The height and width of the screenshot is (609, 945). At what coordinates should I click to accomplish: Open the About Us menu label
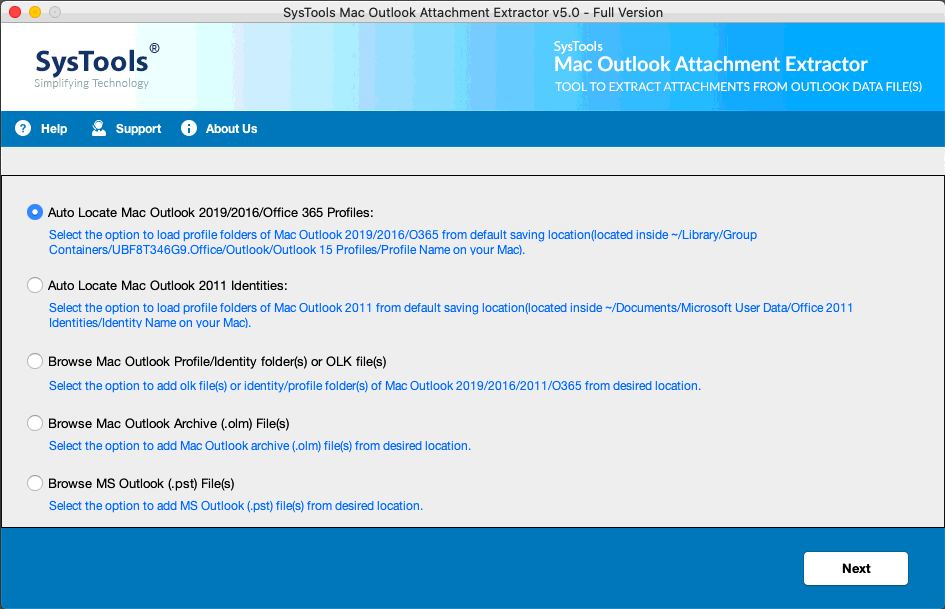[x=231, y=128]
